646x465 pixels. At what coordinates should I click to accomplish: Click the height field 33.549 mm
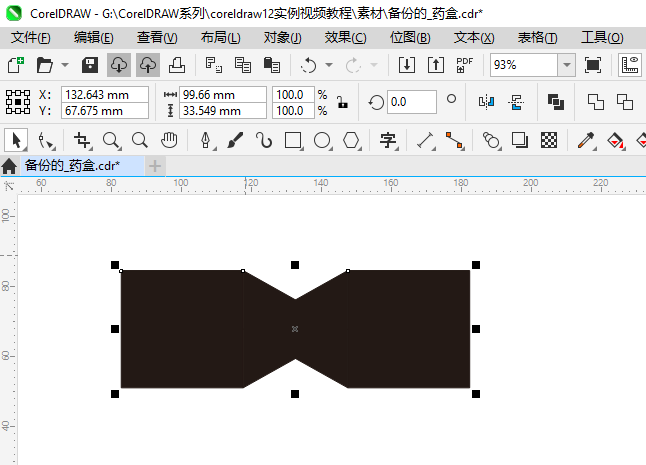coord(223,111)
